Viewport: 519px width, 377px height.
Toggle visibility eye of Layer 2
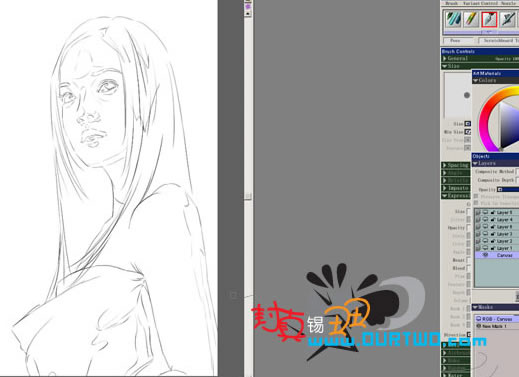[x=485, y=241]
